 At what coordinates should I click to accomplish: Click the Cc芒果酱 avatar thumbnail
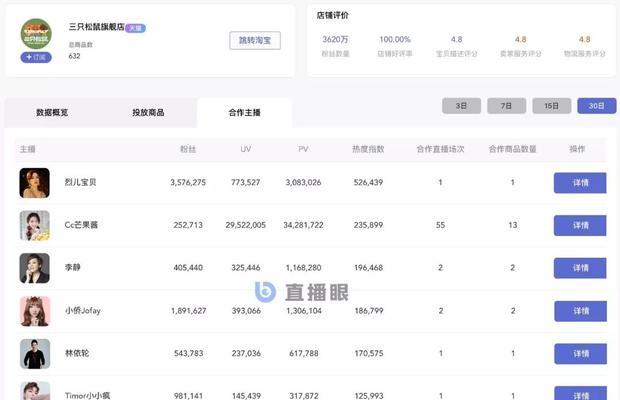tap(34, 225)
